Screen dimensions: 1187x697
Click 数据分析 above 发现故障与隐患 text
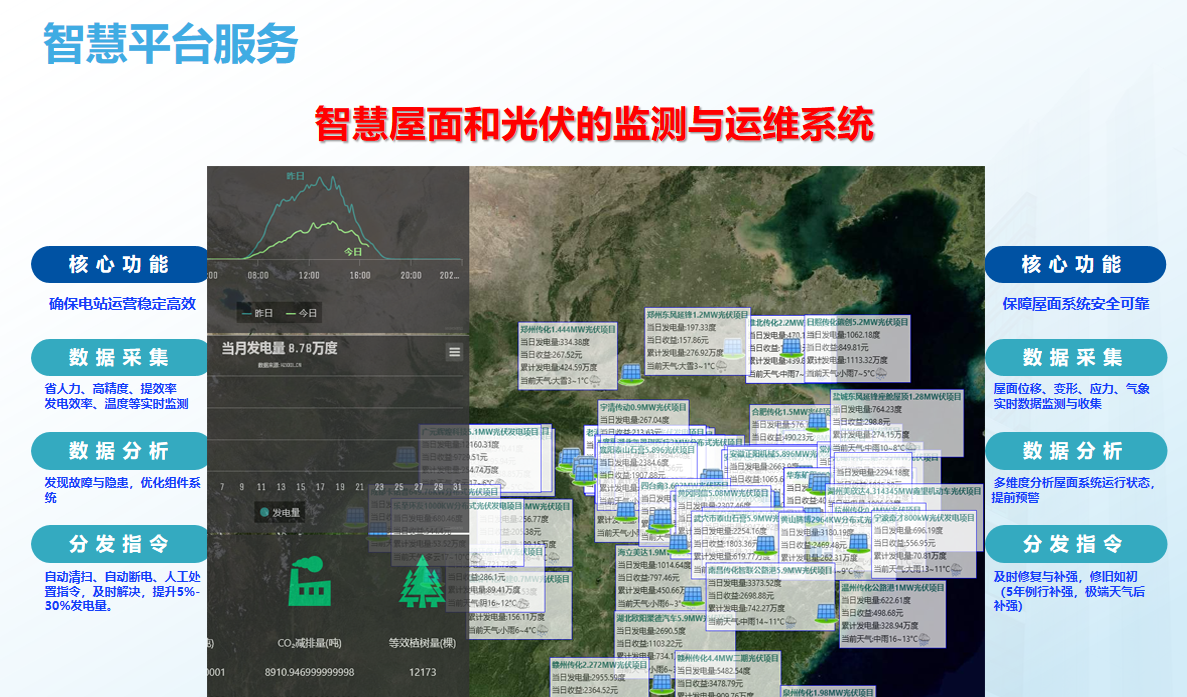(x=118, y=451)
